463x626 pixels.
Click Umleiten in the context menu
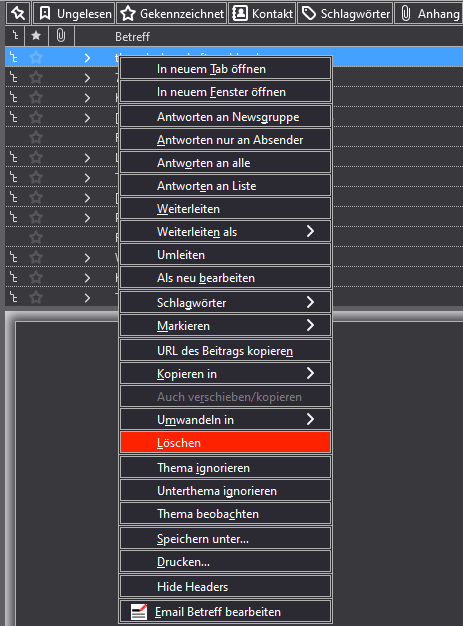pos(226,255)
